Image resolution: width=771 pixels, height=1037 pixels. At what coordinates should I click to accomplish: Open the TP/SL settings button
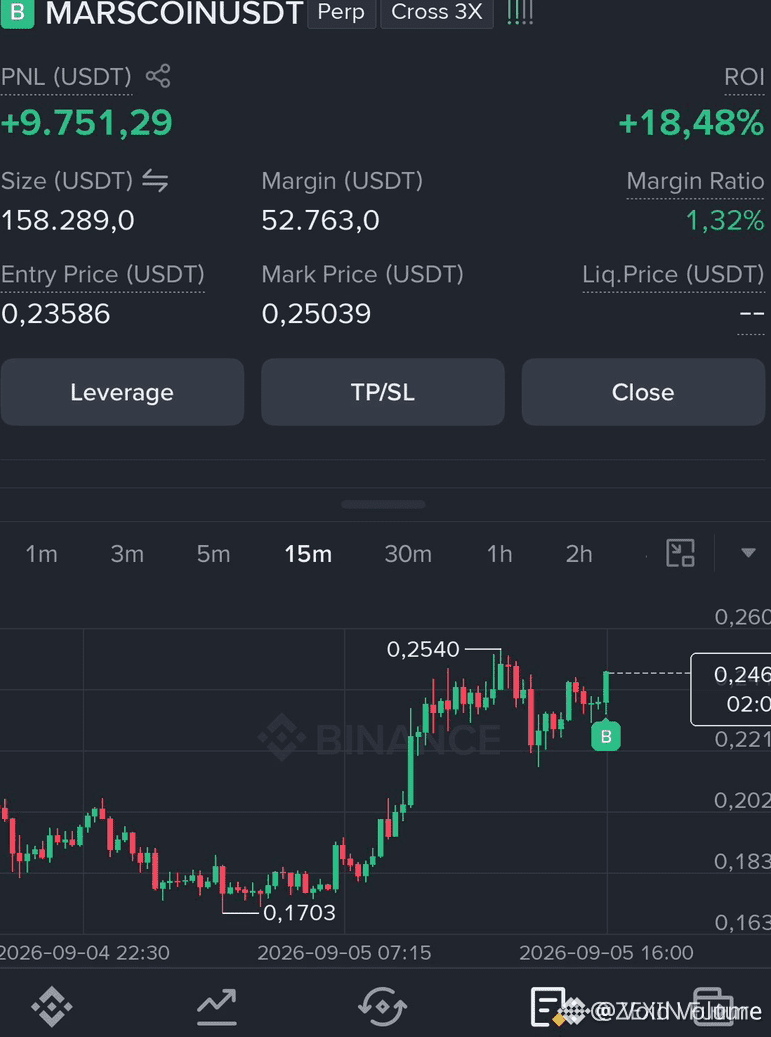pos(383,392)
